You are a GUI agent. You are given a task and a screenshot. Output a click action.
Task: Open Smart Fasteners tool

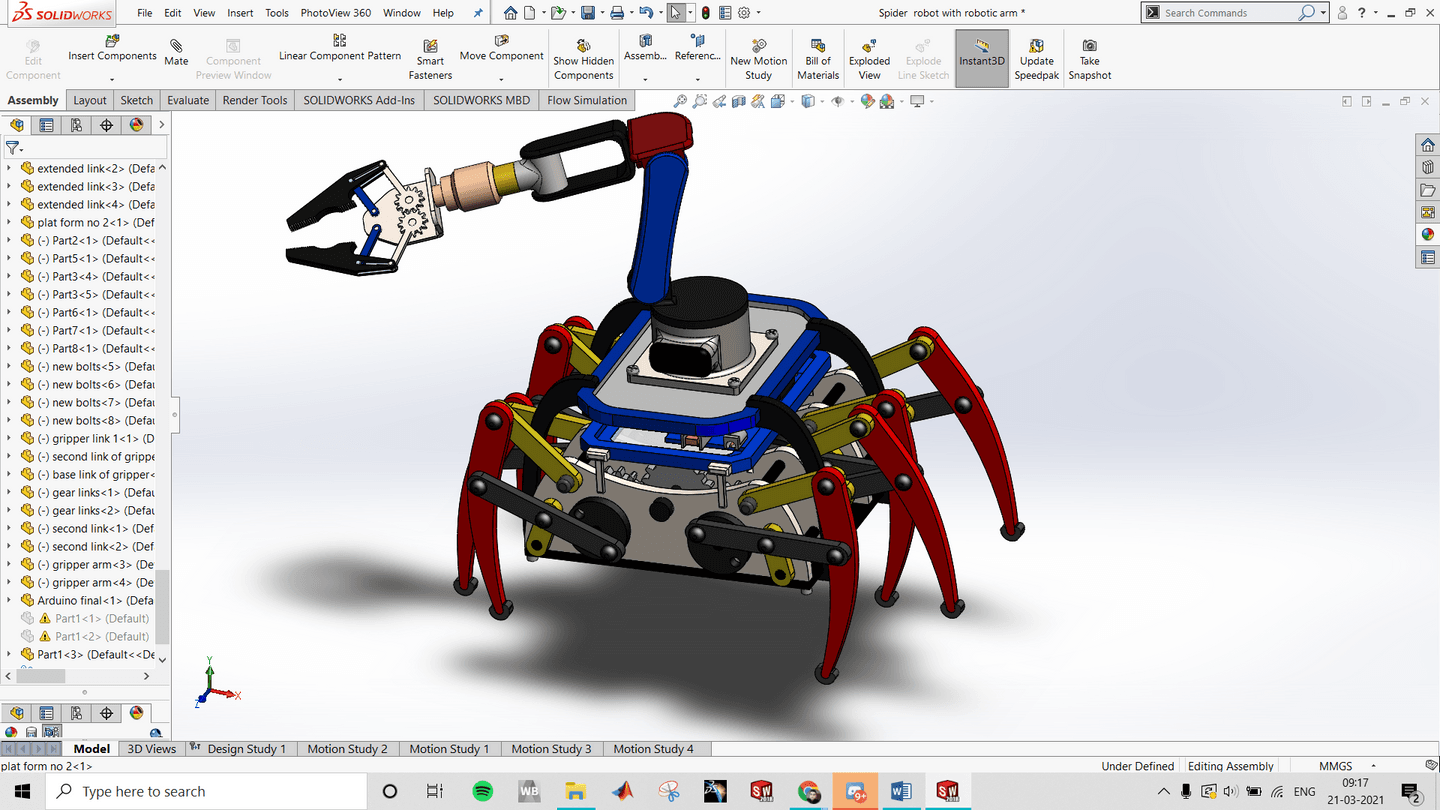pyautogui.click(x=430, y=60)
